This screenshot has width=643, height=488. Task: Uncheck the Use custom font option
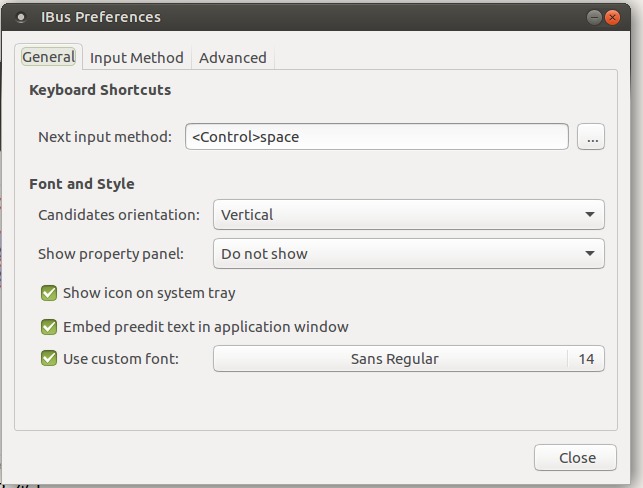click(49, 358)
